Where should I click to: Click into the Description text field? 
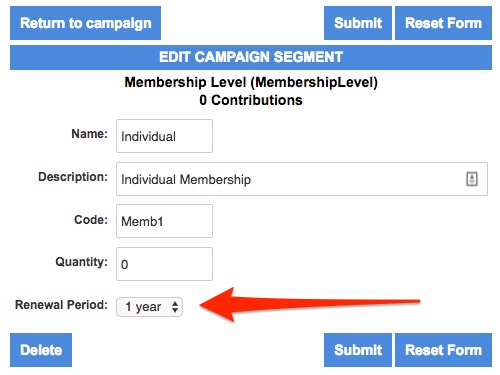click(302, 179)
